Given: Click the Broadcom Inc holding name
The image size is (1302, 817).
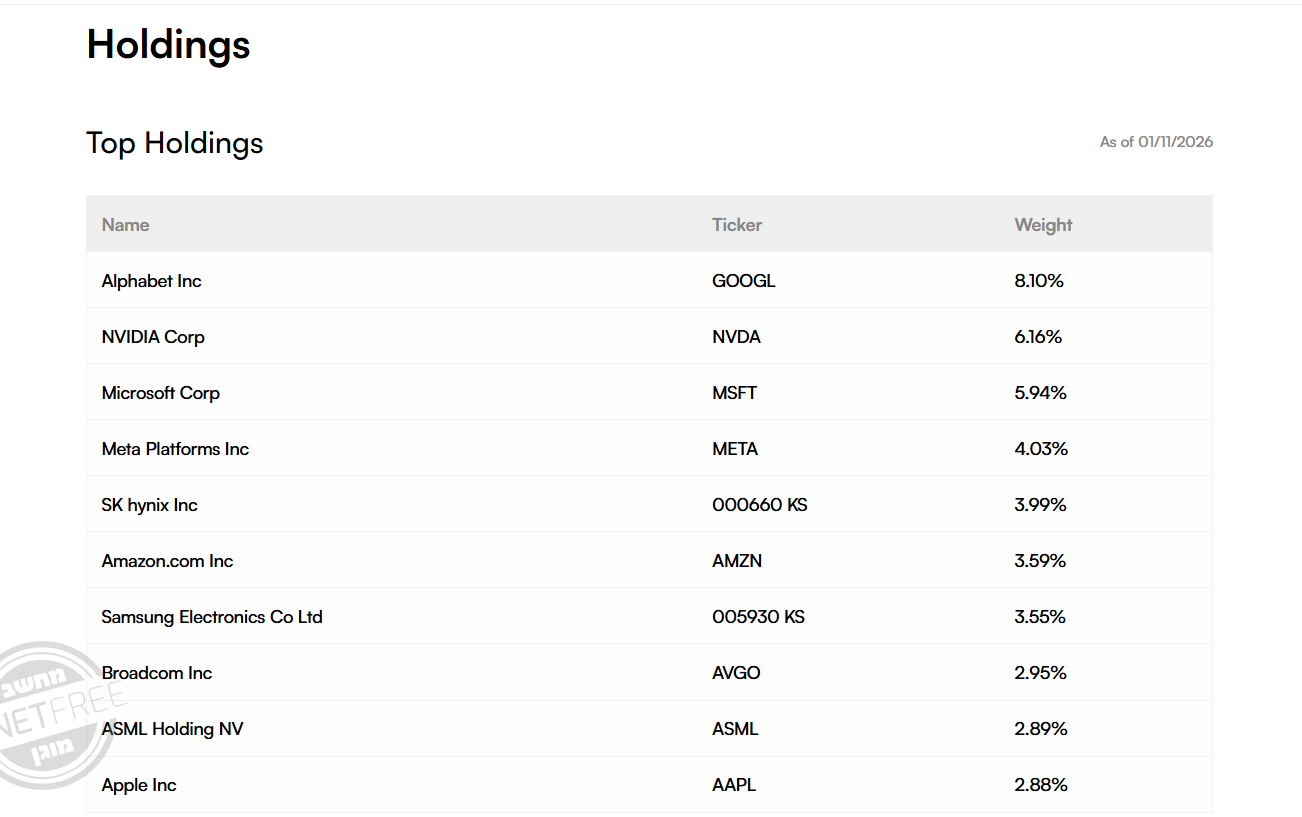Looking at the screenshot, I should pos(157,673).
